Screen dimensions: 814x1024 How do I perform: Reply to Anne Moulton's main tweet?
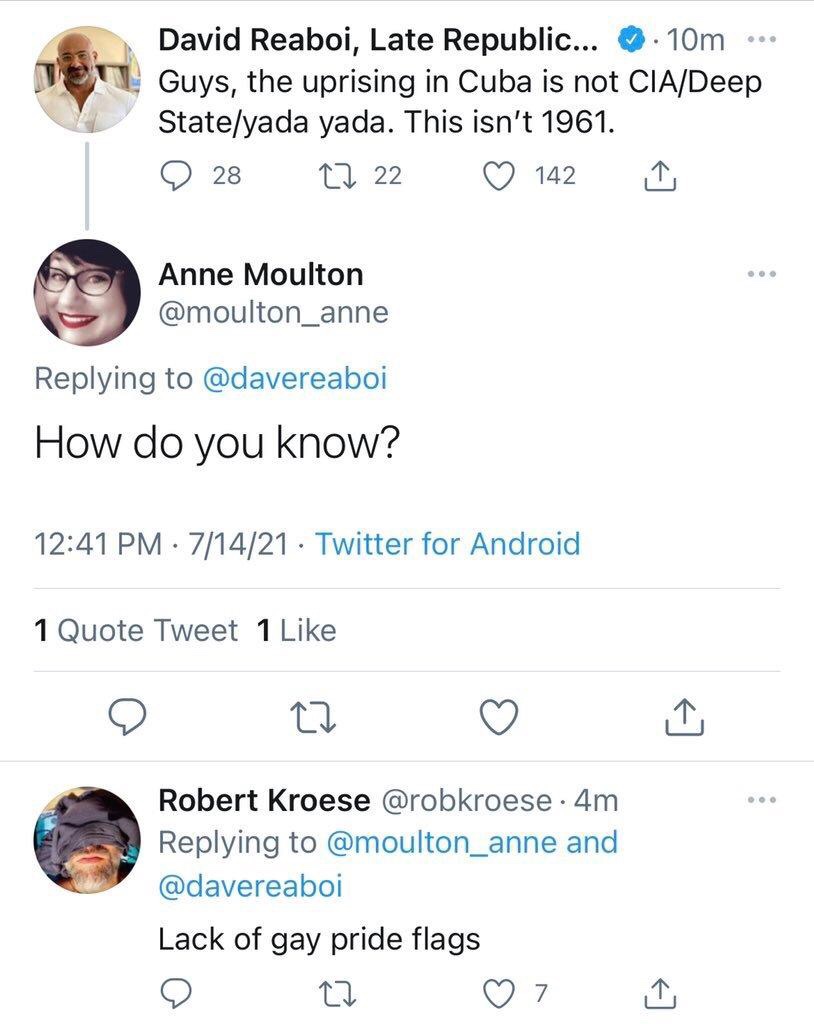[x=127, y=716]
